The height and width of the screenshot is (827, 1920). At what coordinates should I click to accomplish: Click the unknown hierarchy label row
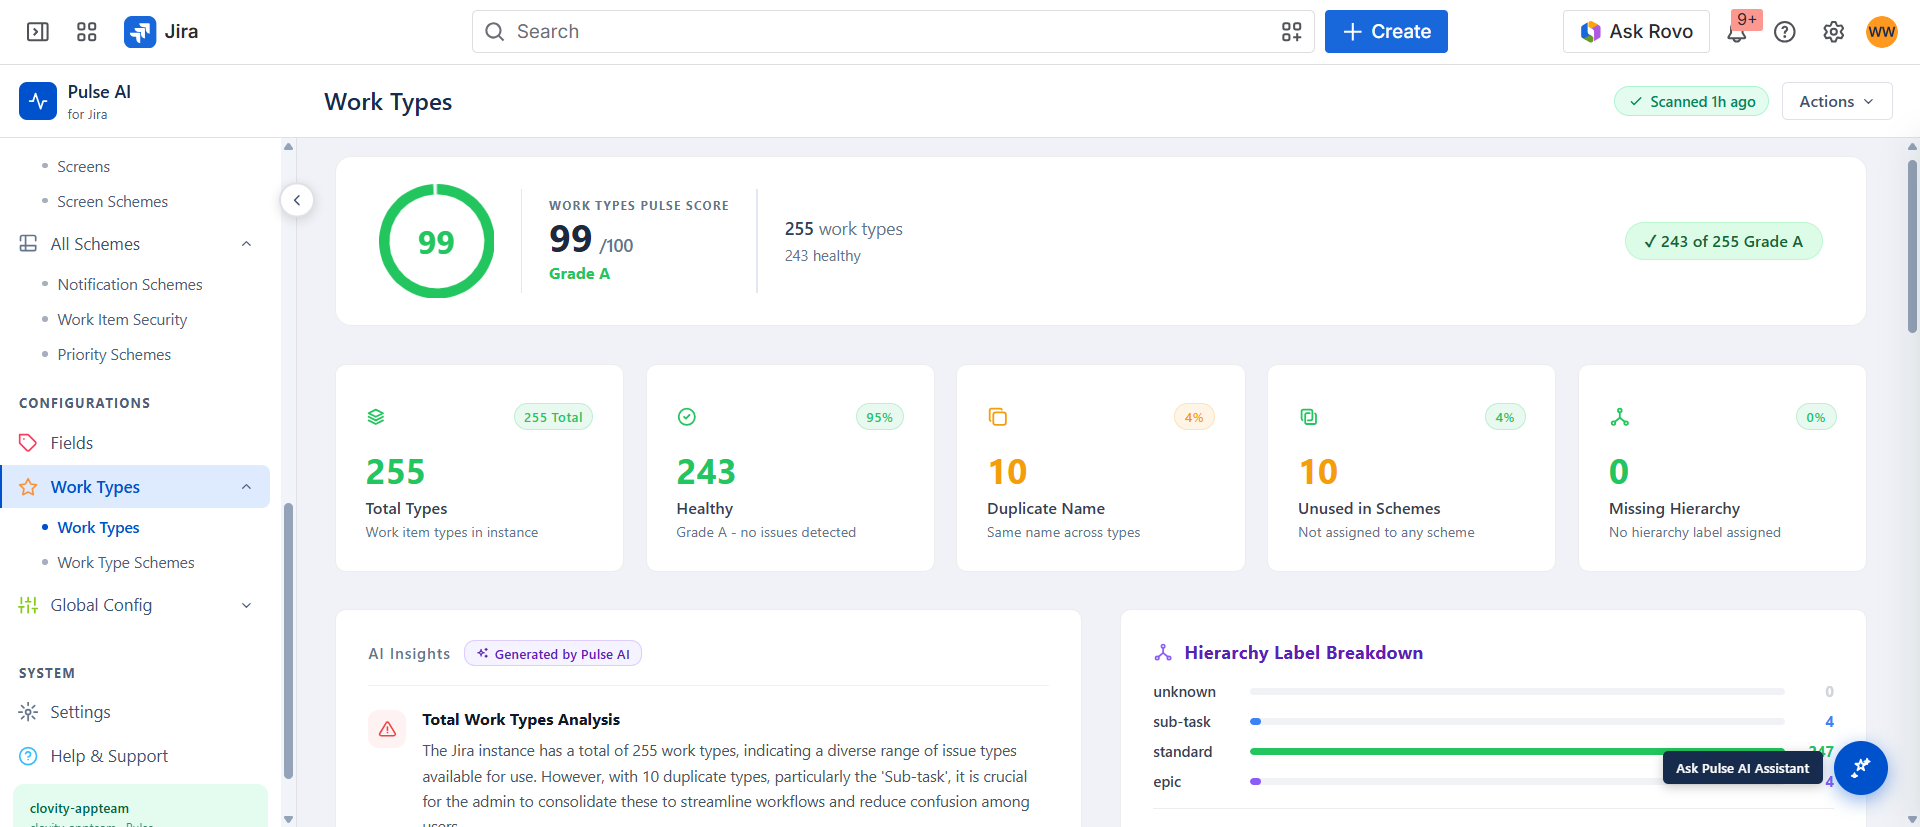point(1494,692)
